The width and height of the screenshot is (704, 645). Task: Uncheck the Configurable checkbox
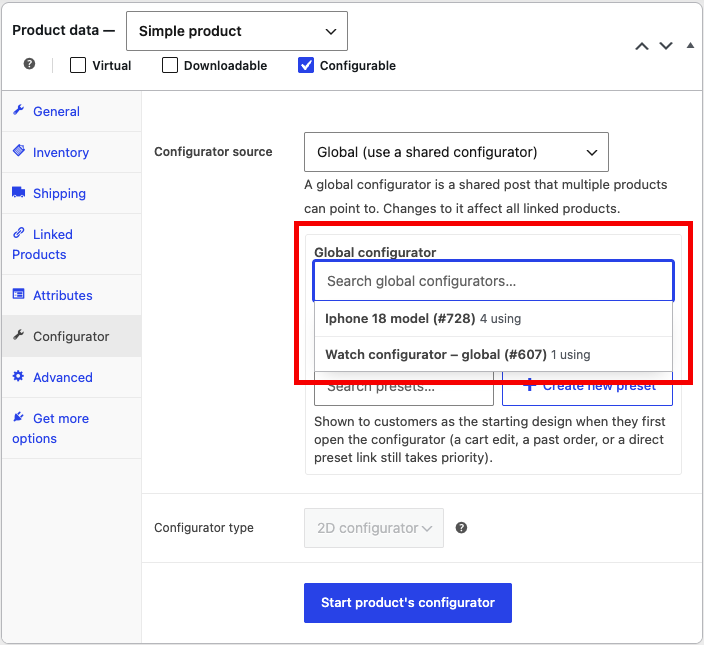(x=306, y=65)
